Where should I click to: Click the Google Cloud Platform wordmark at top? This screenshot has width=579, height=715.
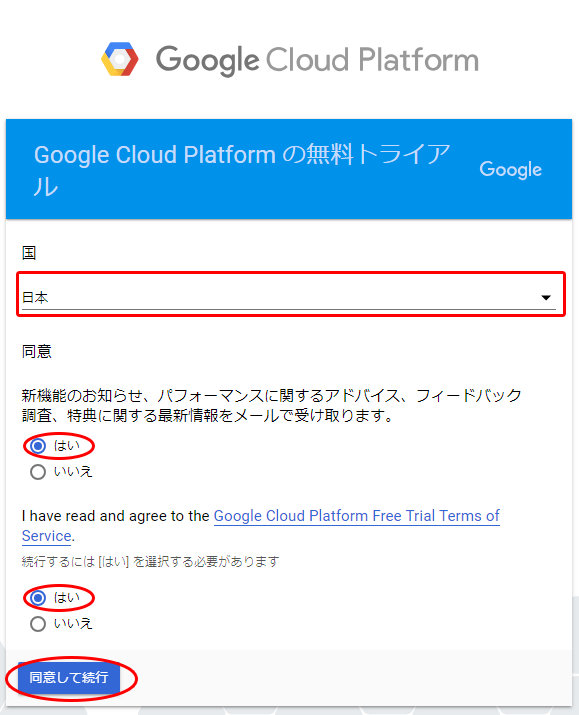click(317, 60)
